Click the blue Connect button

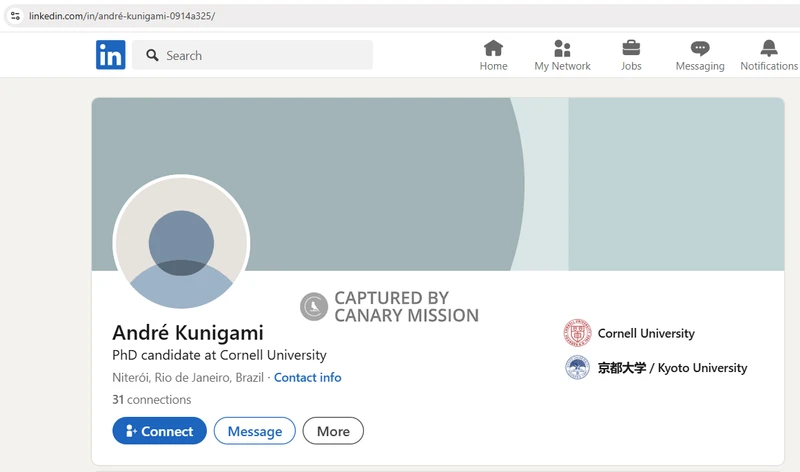pyautogui.click(x=159, y=431)
